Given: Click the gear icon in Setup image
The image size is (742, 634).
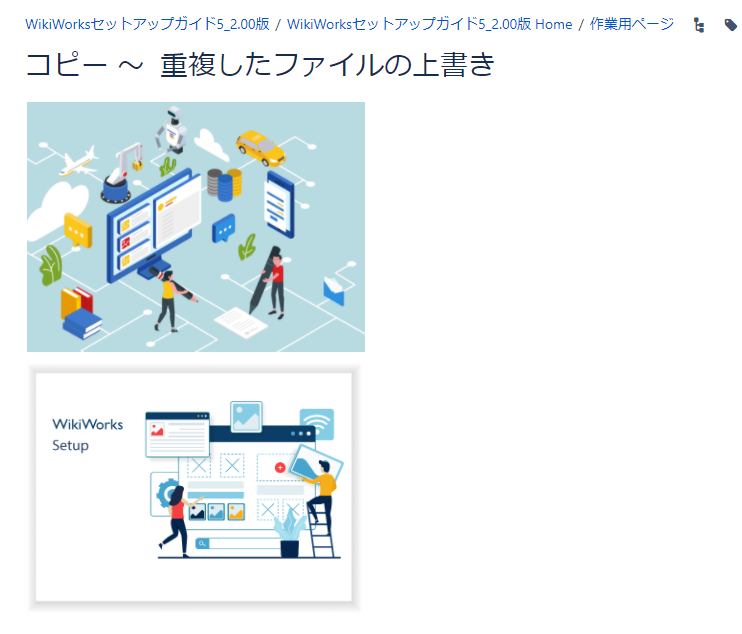Looking at the screenshot, I should (164, 494).
